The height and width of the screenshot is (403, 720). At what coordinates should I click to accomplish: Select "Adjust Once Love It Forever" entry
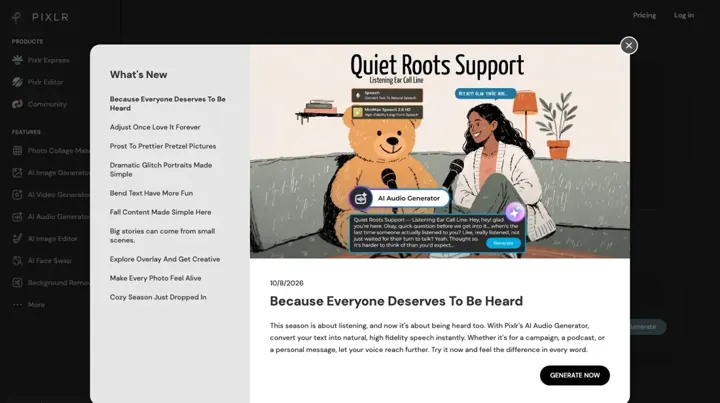tap(155, 127)
